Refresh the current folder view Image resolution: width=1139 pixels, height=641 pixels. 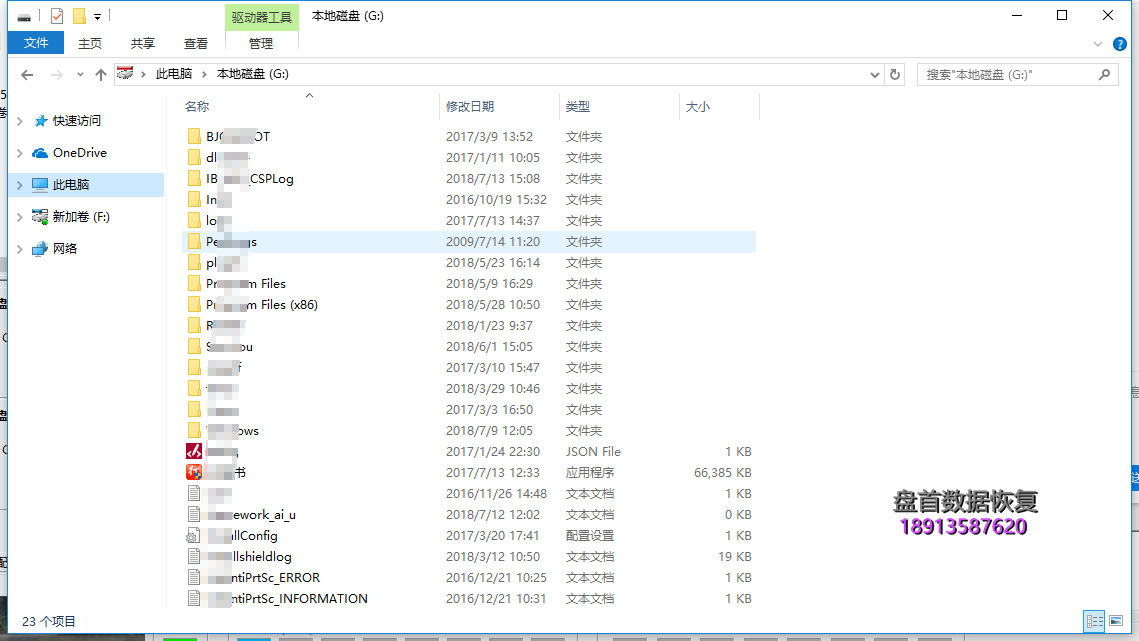(895, 74)
